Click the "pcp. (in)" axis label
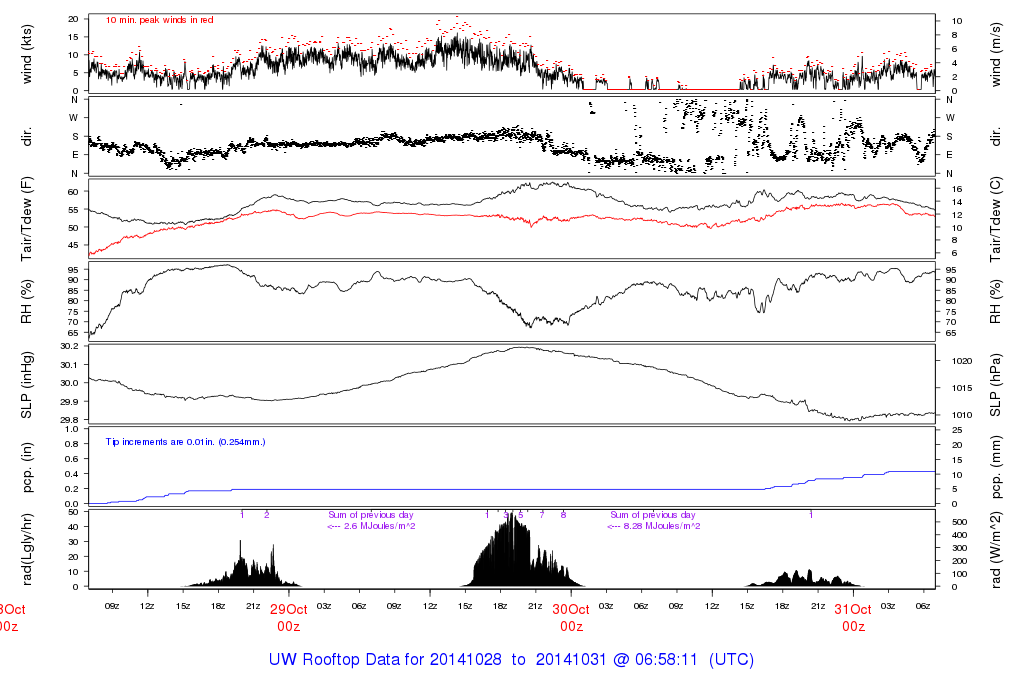 click(27, 467)
